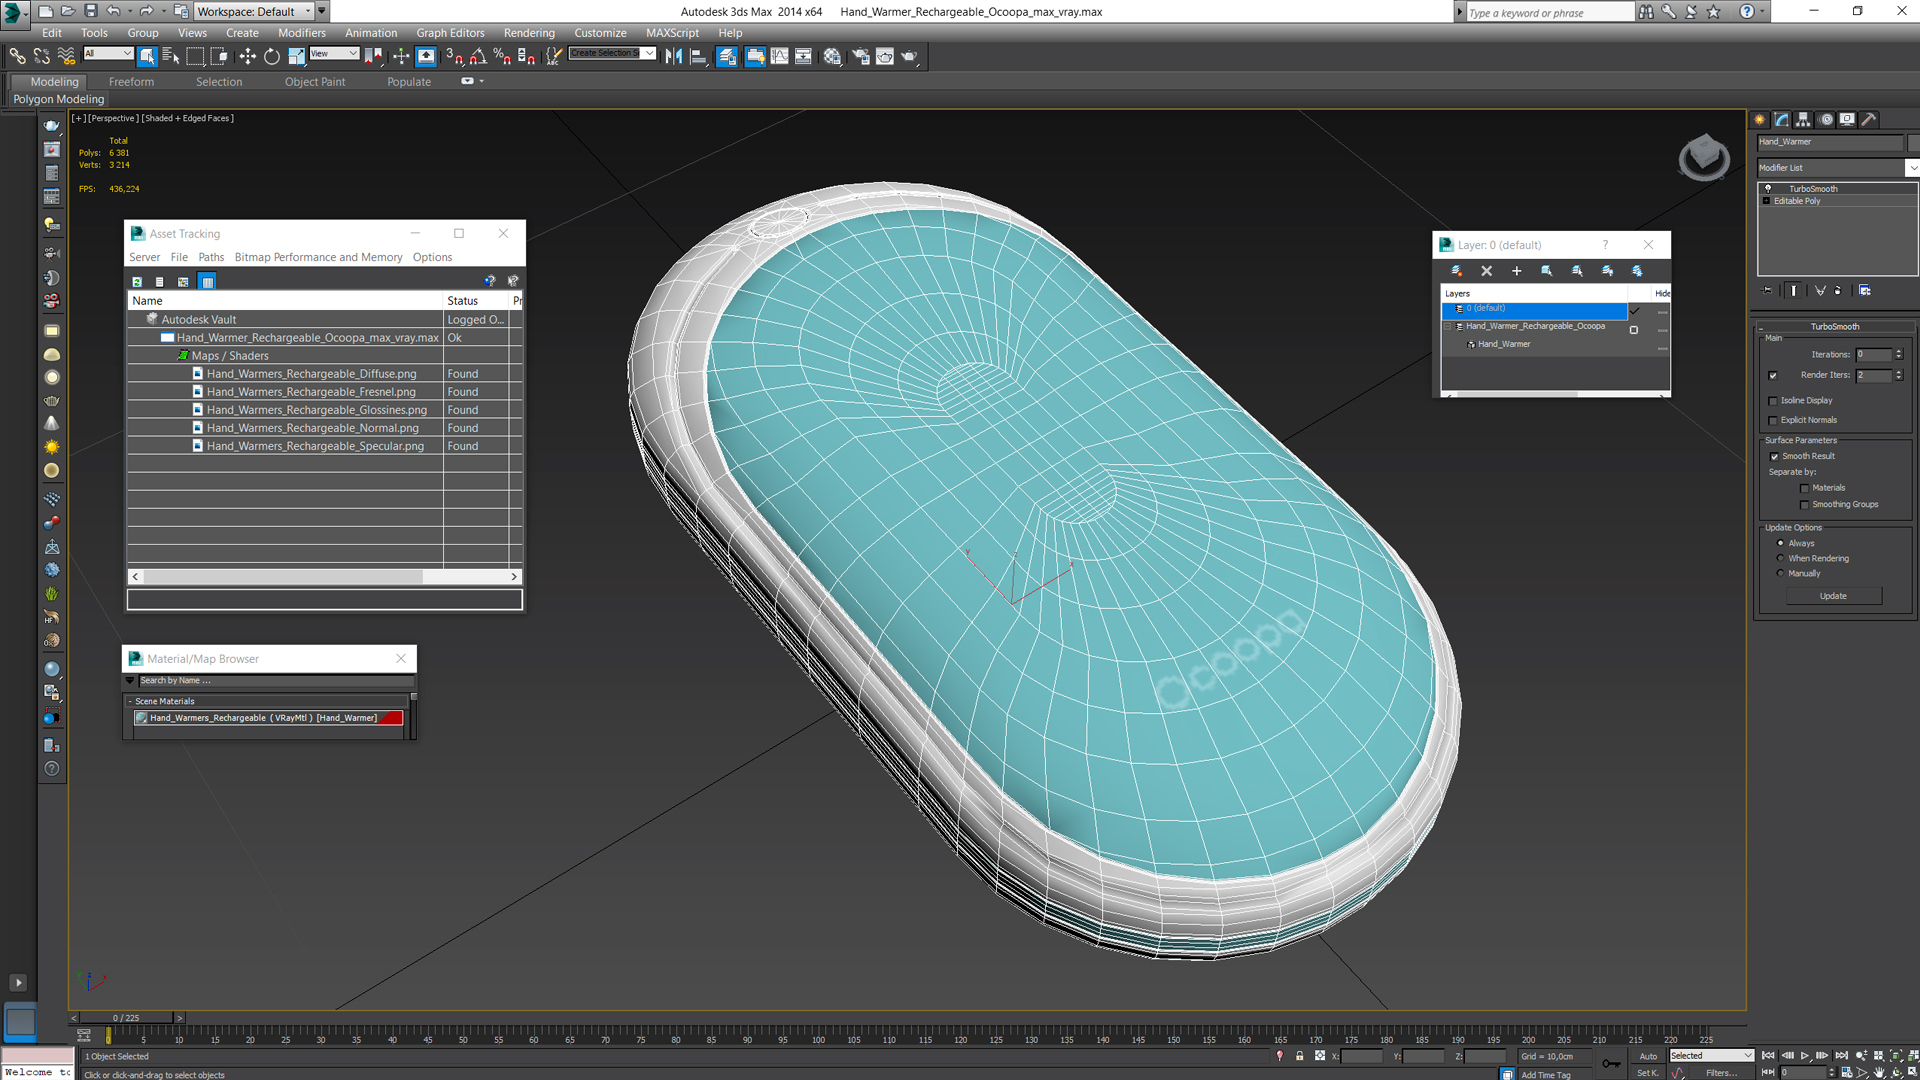The image size is (1920, 1080).
Task: Click the Update button in TurboSmooth
Action: pos(1833,596)
